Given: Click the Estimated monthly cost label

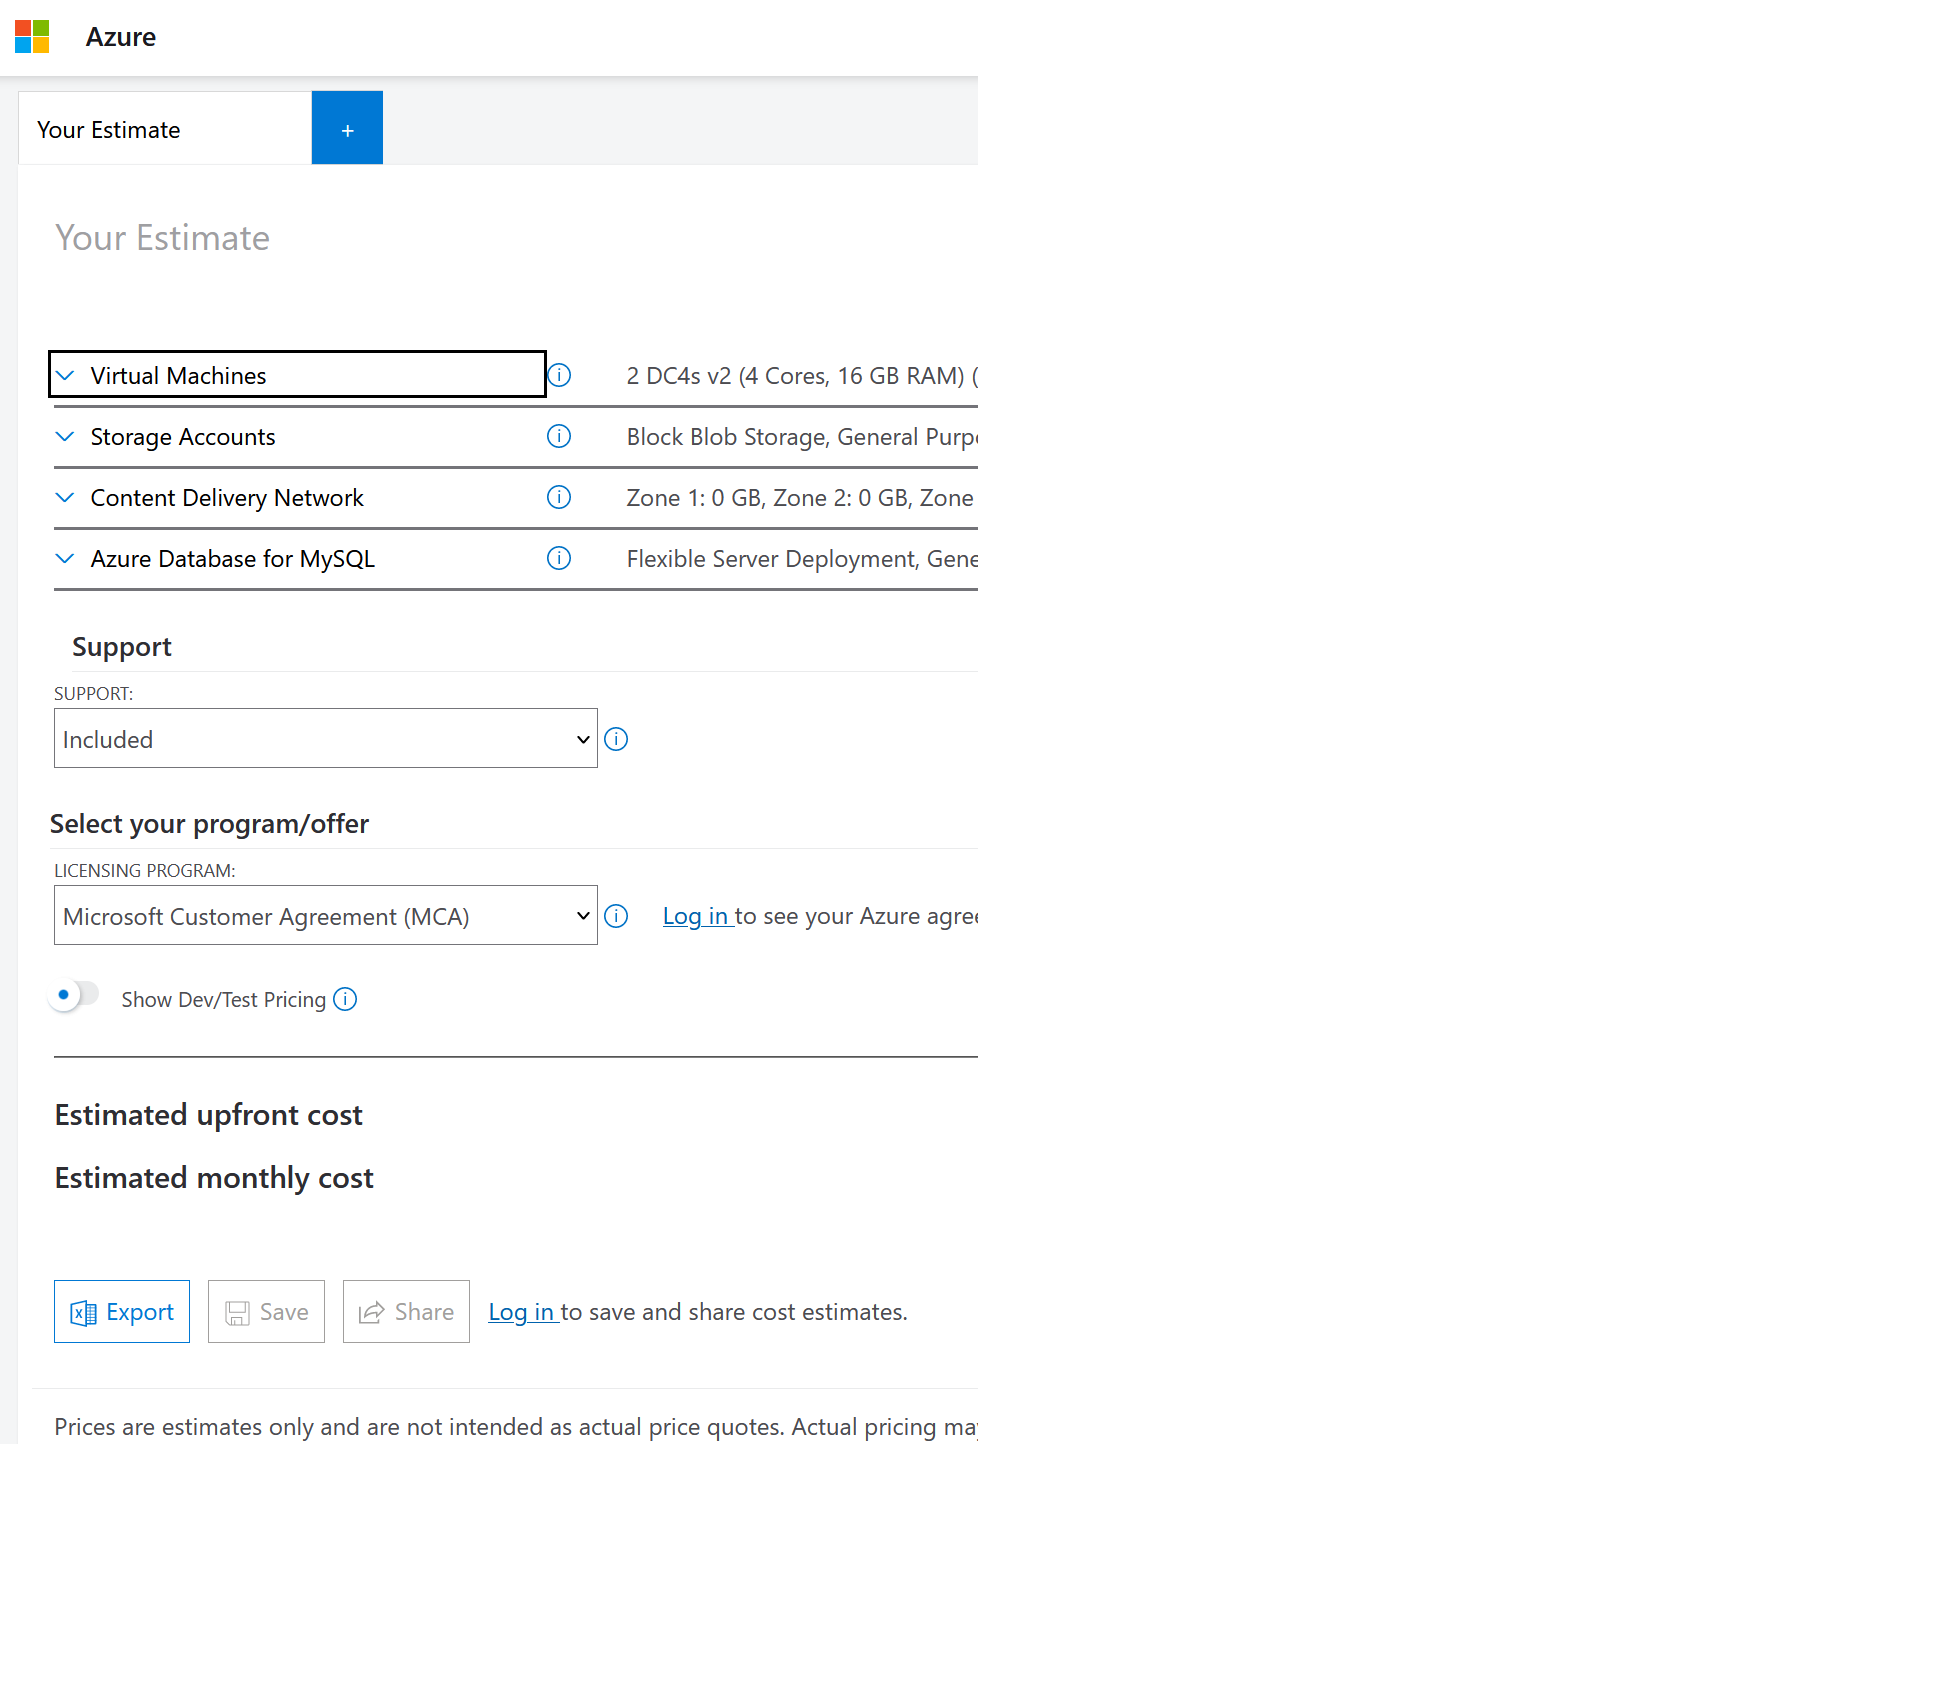Looking at the screenshot, I should [x=214, y=1178].
